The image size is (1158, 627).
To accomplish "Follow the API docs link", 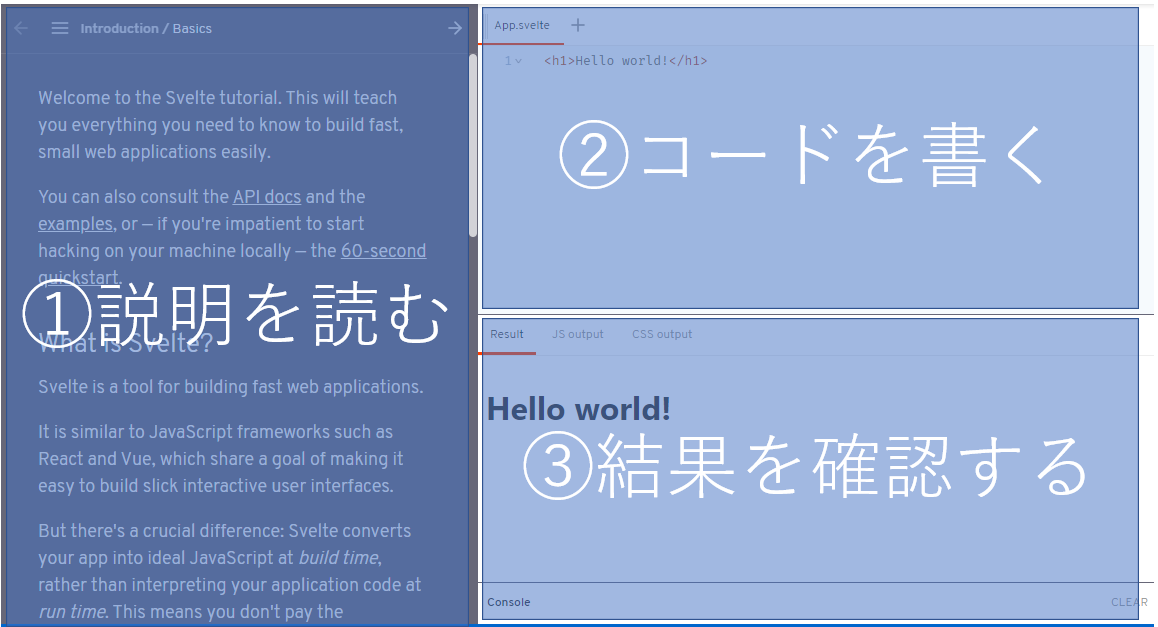I will [x=267, y=197].
